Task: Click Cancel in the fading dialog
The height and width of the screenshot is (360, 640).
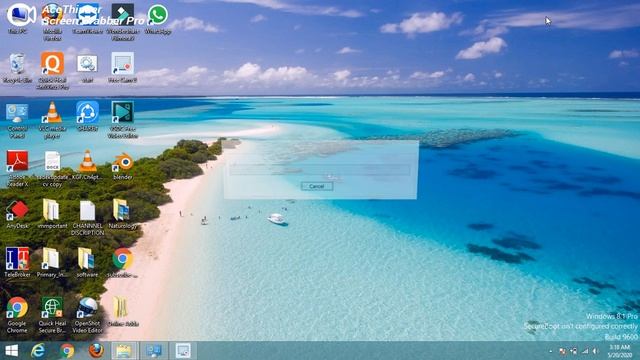Action: (317, 186)
